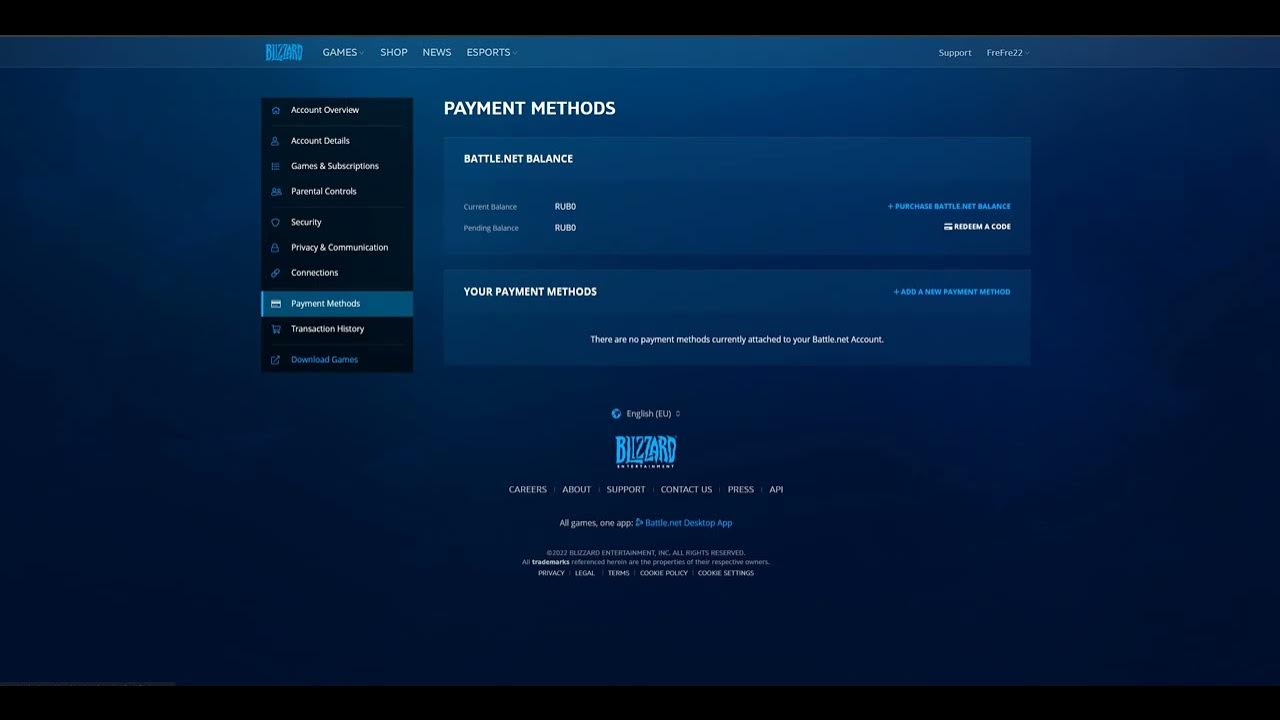The height and width of the screenshot is (720, 1280).
Task: Click the globe icon next to English (EU)
Action: [x=616, y=413]
